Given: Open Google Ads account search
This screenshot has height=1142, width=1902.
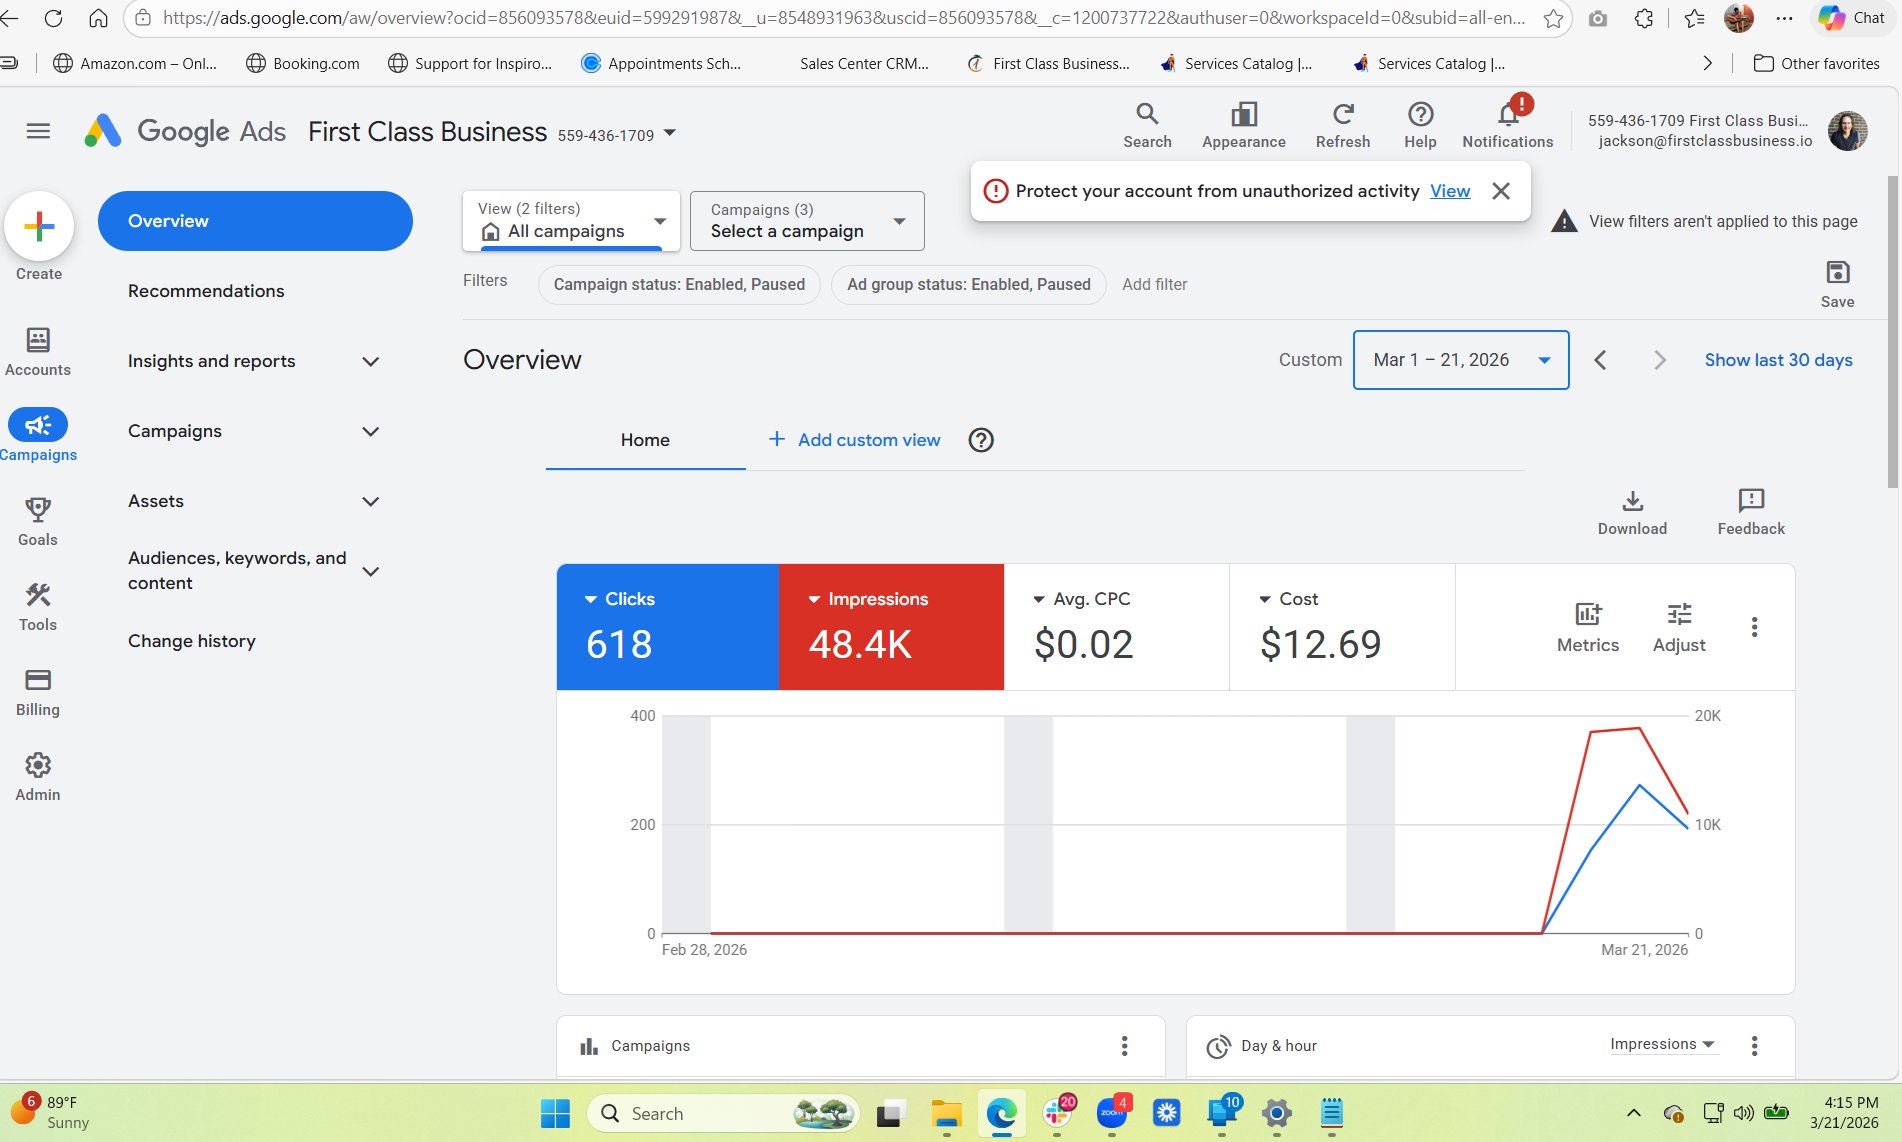Looking at the screenshot, I should (1147, 122).
